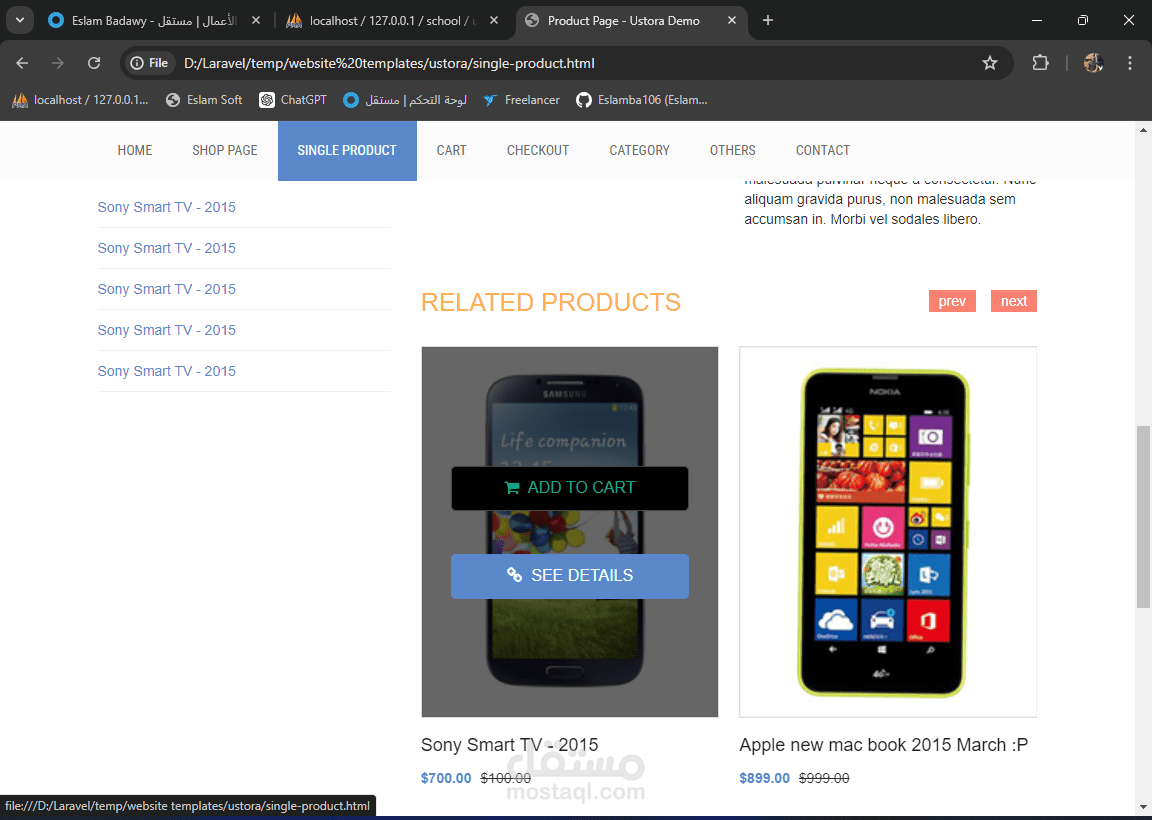
Task: Close the Eslam Badawy tab
Action: [256, 21]
